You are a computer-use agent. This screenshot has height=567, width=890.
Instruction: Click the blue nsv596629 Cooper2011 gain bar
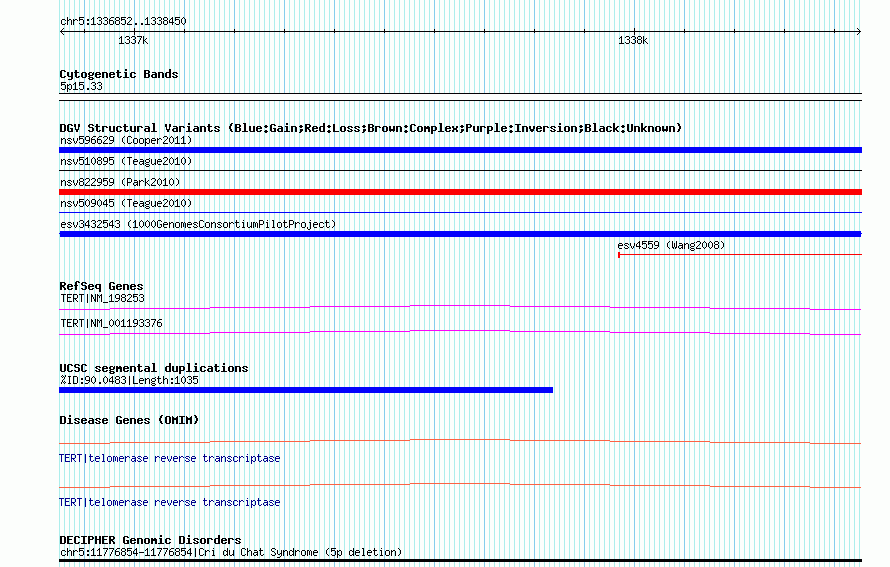[x=460, y=150]
